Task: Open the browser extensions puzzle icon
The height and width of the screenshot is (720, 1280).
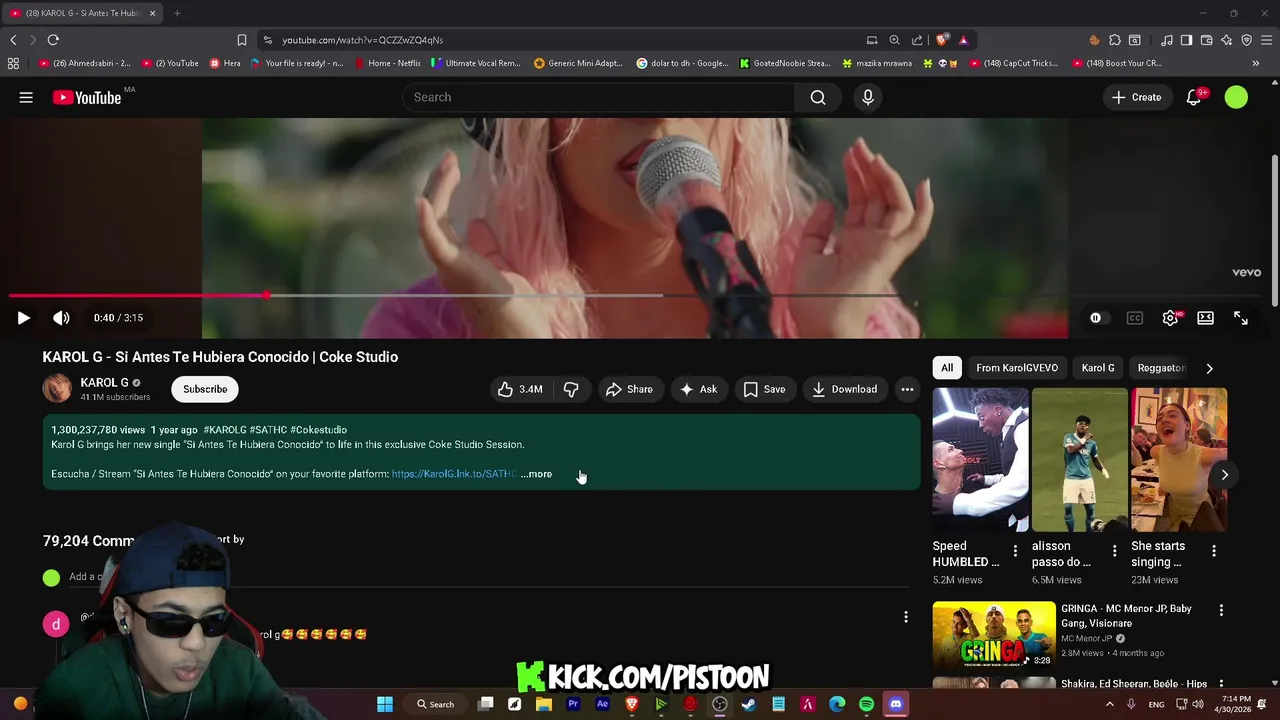Action: 1114,40
